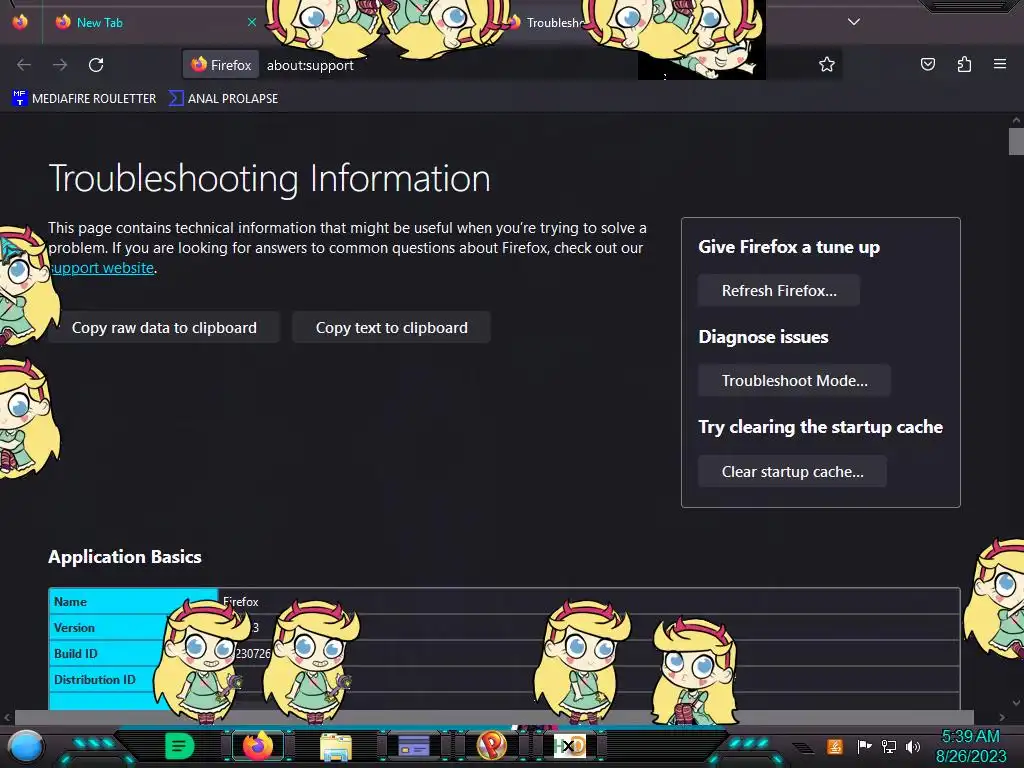Click the Troubleshooting Information page title

pos(269,178)
